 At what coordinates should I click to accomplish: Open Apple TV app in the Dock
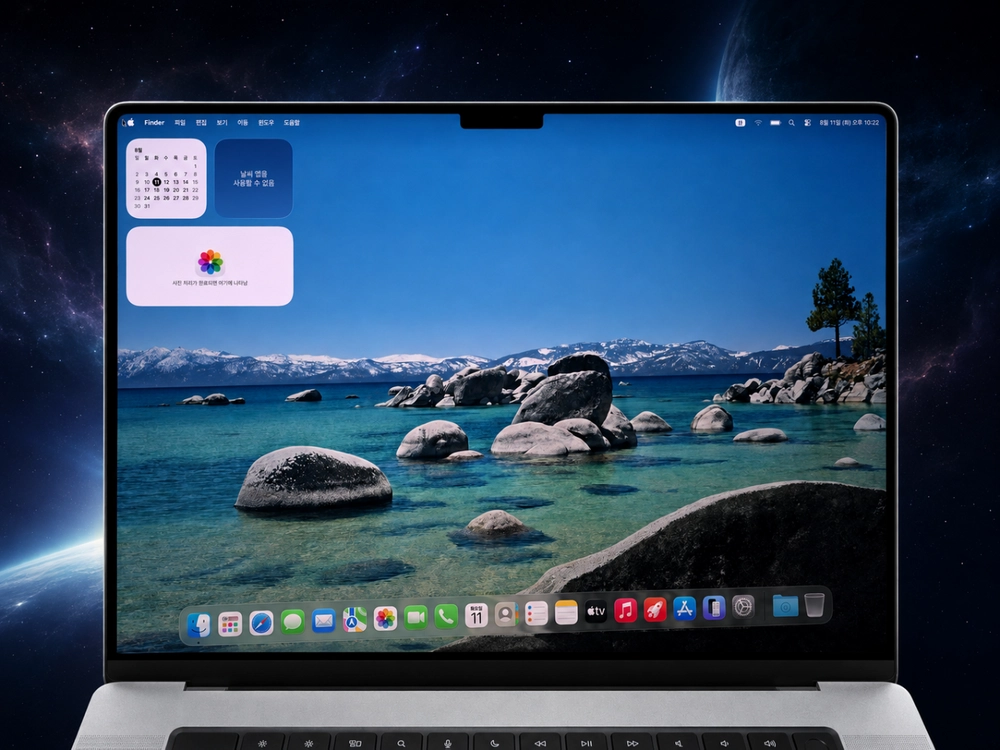[x=596, y=611]
